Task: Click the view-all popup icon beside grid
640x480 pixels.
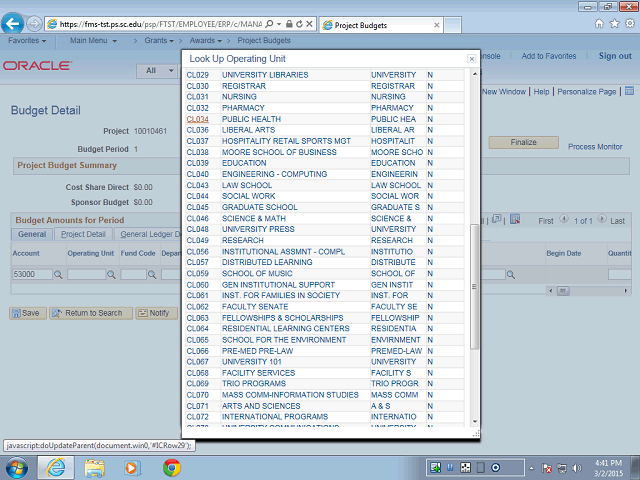Action: pyautogui.click(x=496, y=220)
